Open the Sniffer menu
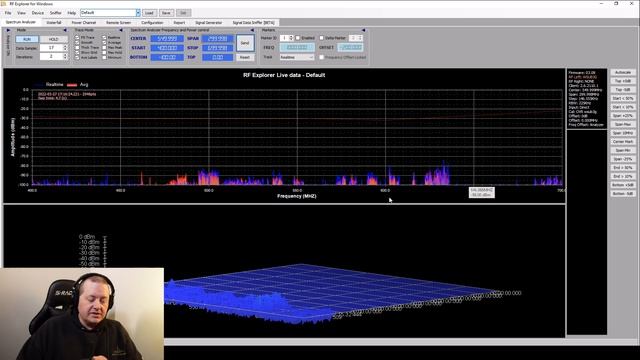 tap(56, 13)
